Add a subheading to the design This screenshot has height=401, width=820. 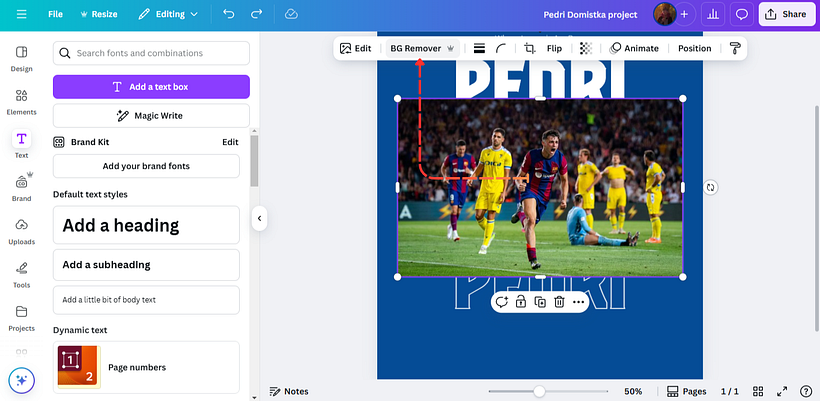[x=146, y=265]
